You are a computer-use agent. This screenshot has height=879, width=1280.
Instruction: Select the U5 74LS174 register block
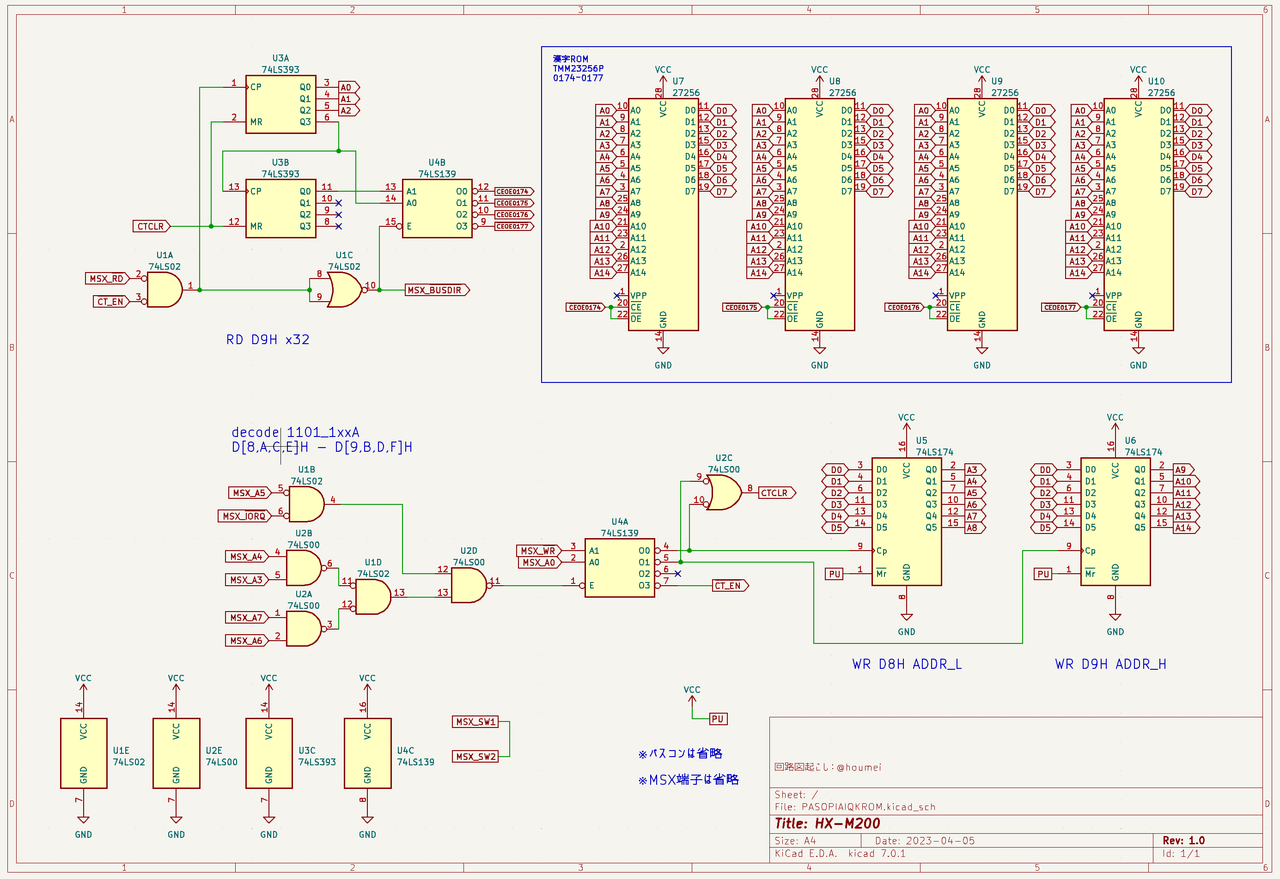point(906,522)
